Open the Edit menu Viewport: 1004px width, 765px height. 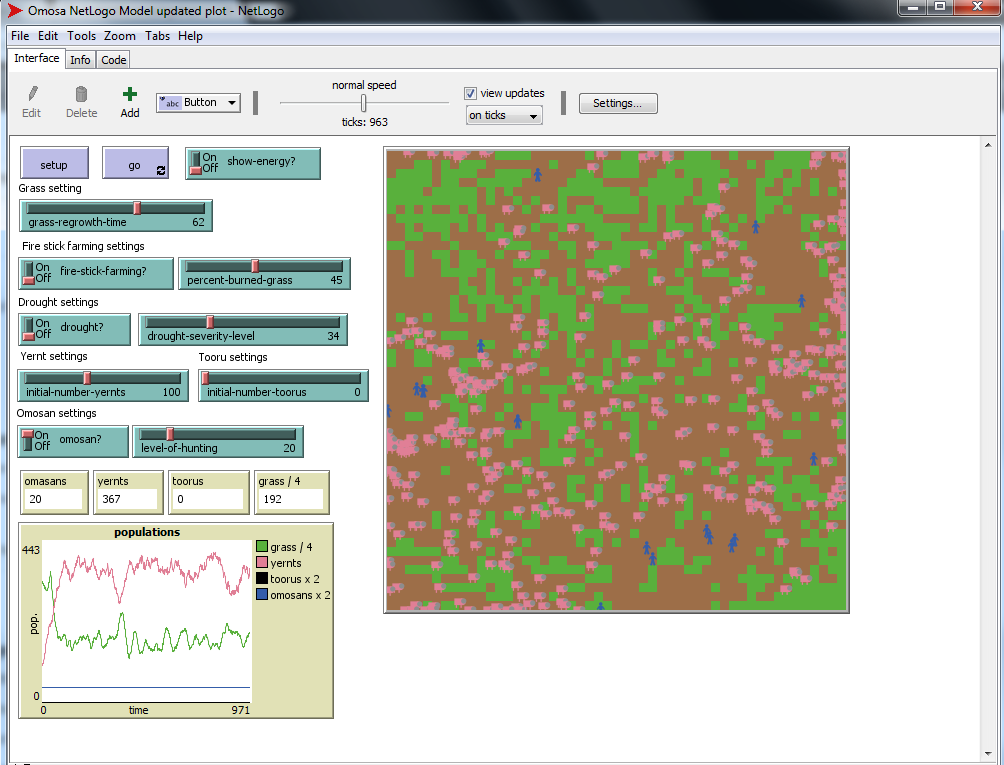click(x=47, y=36)
